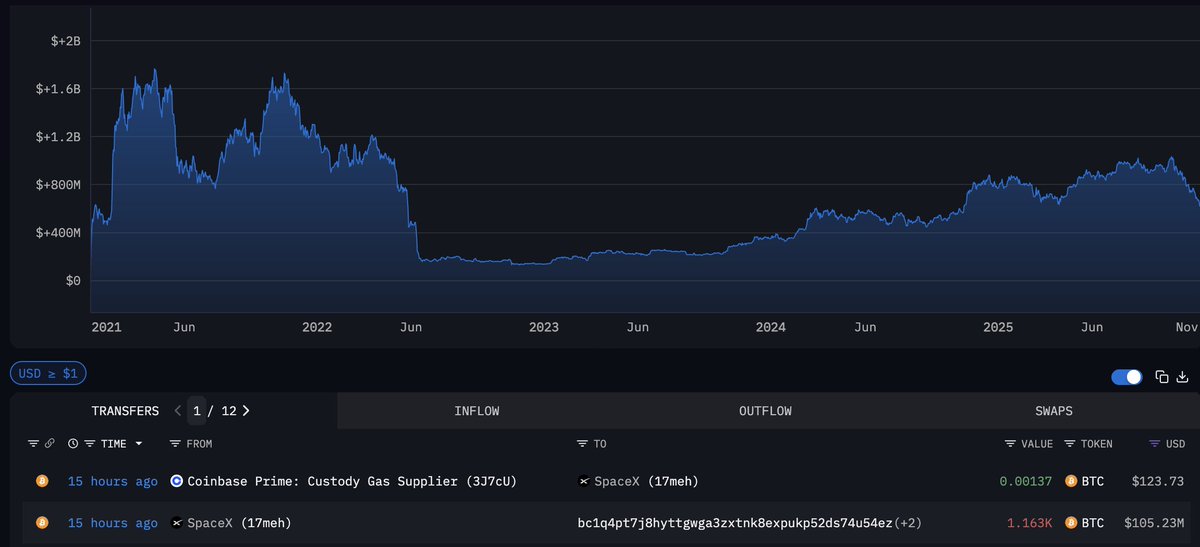The height and width of the screenshot is (547, 1200).
Task: Switch to the INFLOW tab
Action: [x=477, y=411]
